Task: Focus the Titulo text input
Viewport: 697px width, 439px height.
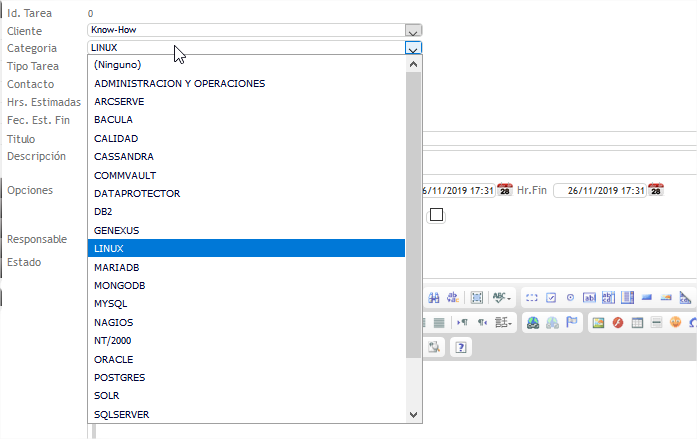Action: point(560,139)
